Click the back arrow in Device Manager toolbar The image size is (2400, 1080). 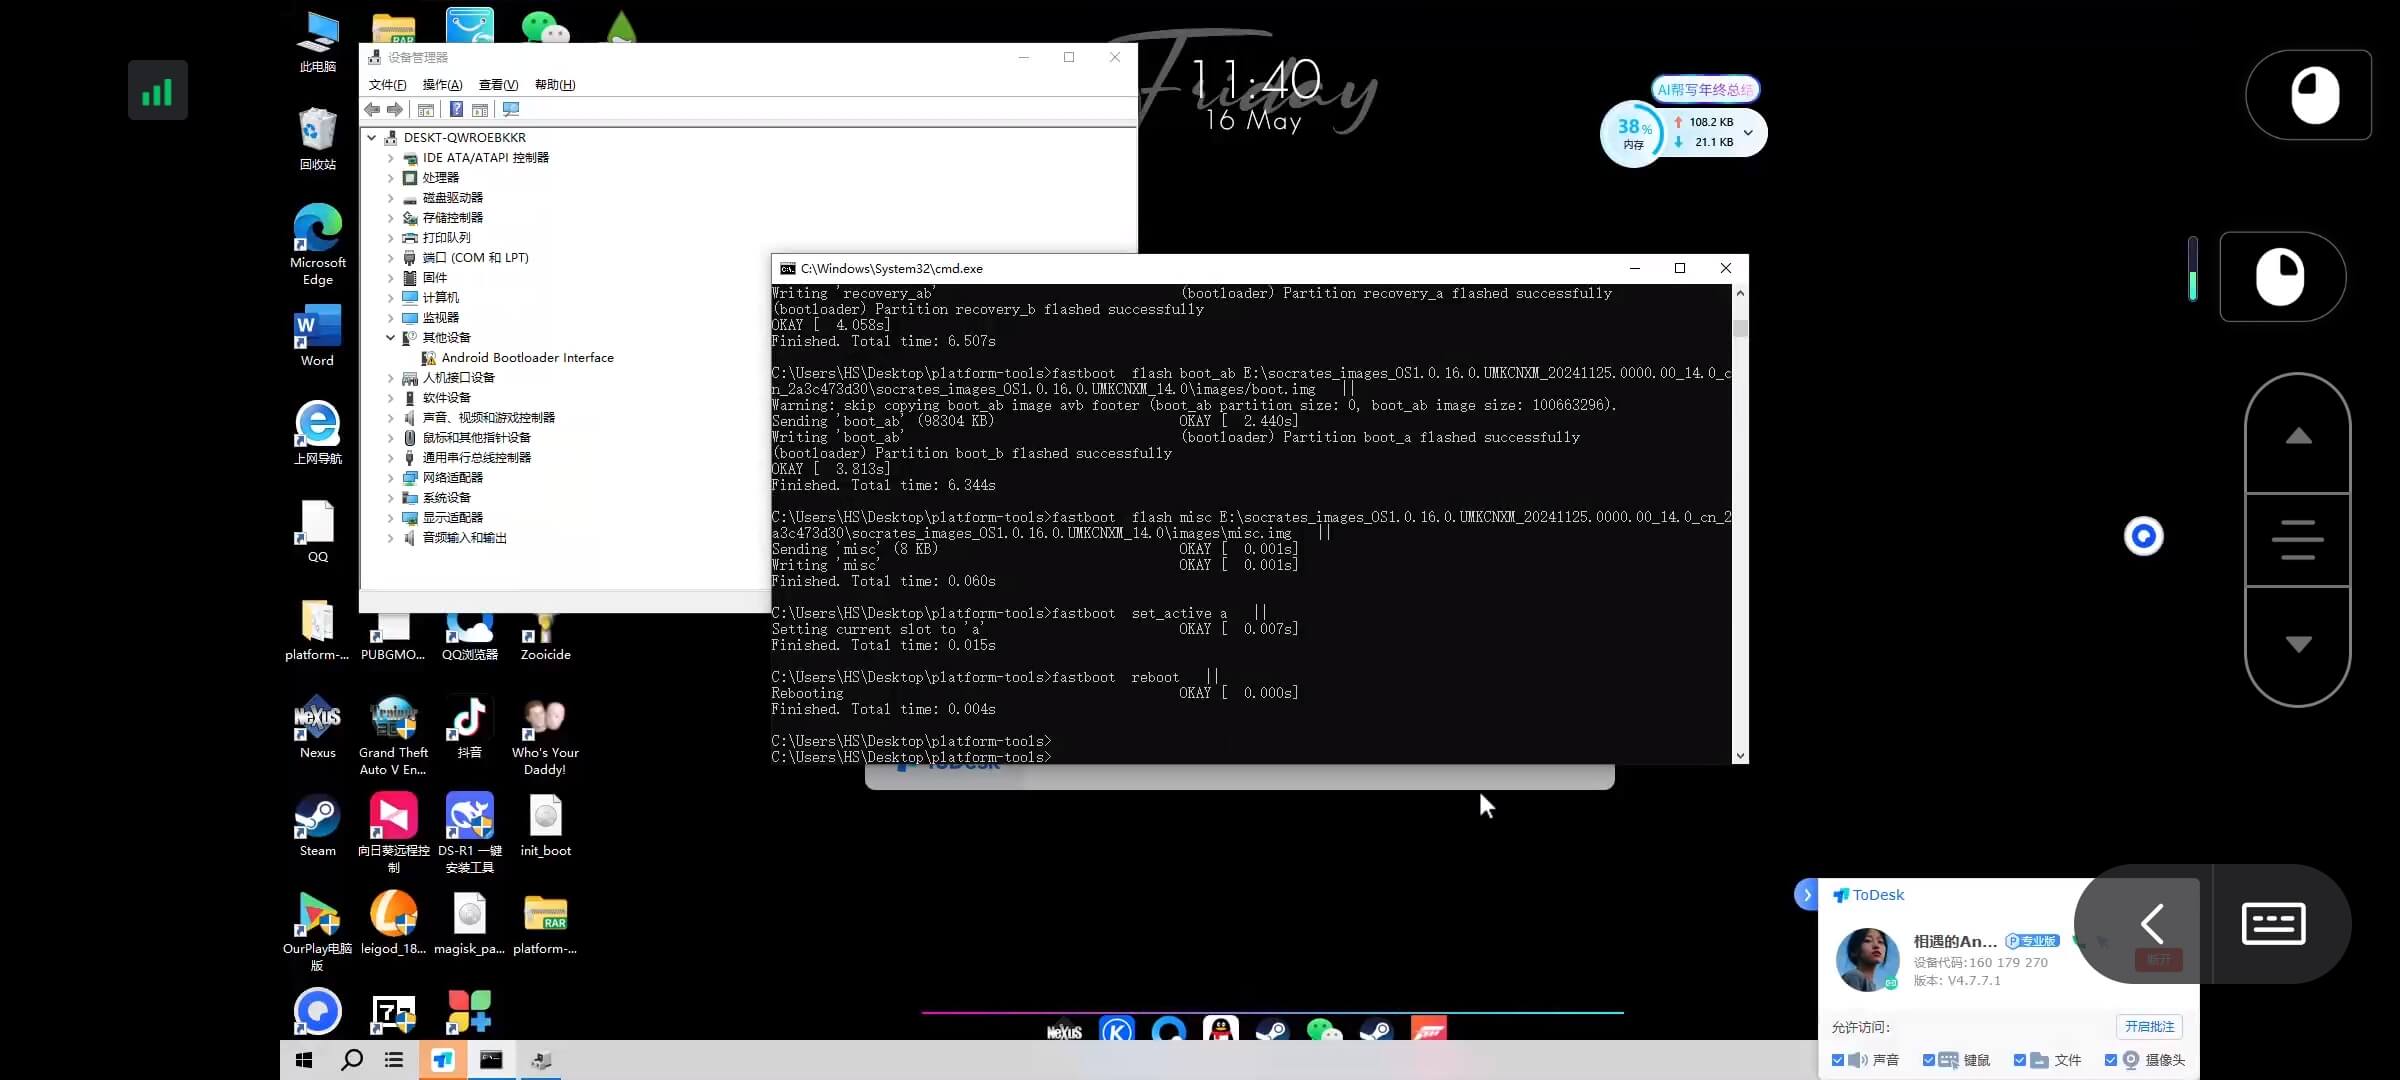click(372, 110)
